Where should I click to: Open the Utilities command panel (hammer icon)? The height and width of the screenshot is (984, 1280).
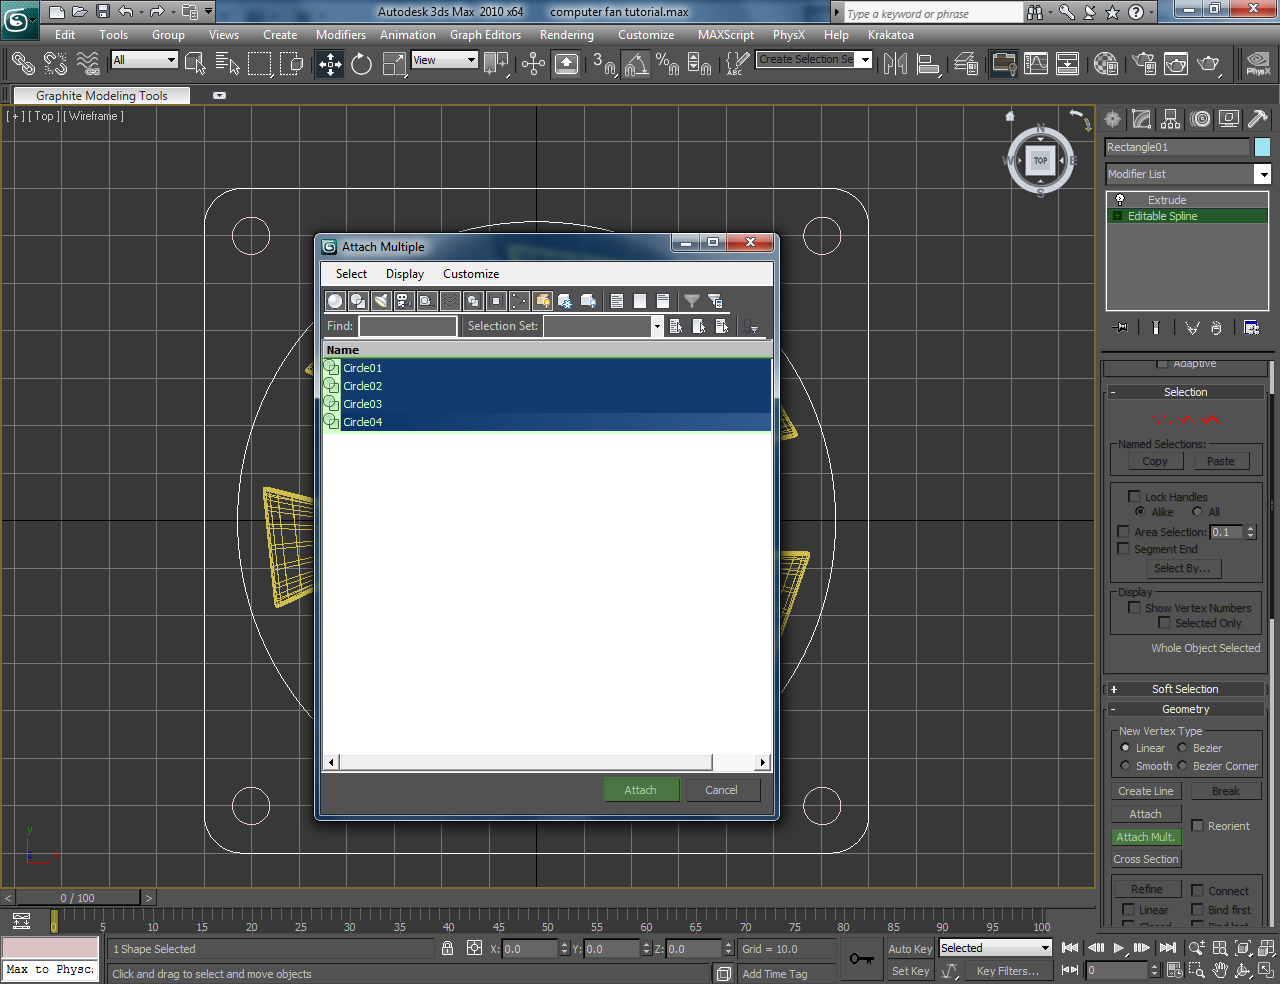[x=1258, y=119]
